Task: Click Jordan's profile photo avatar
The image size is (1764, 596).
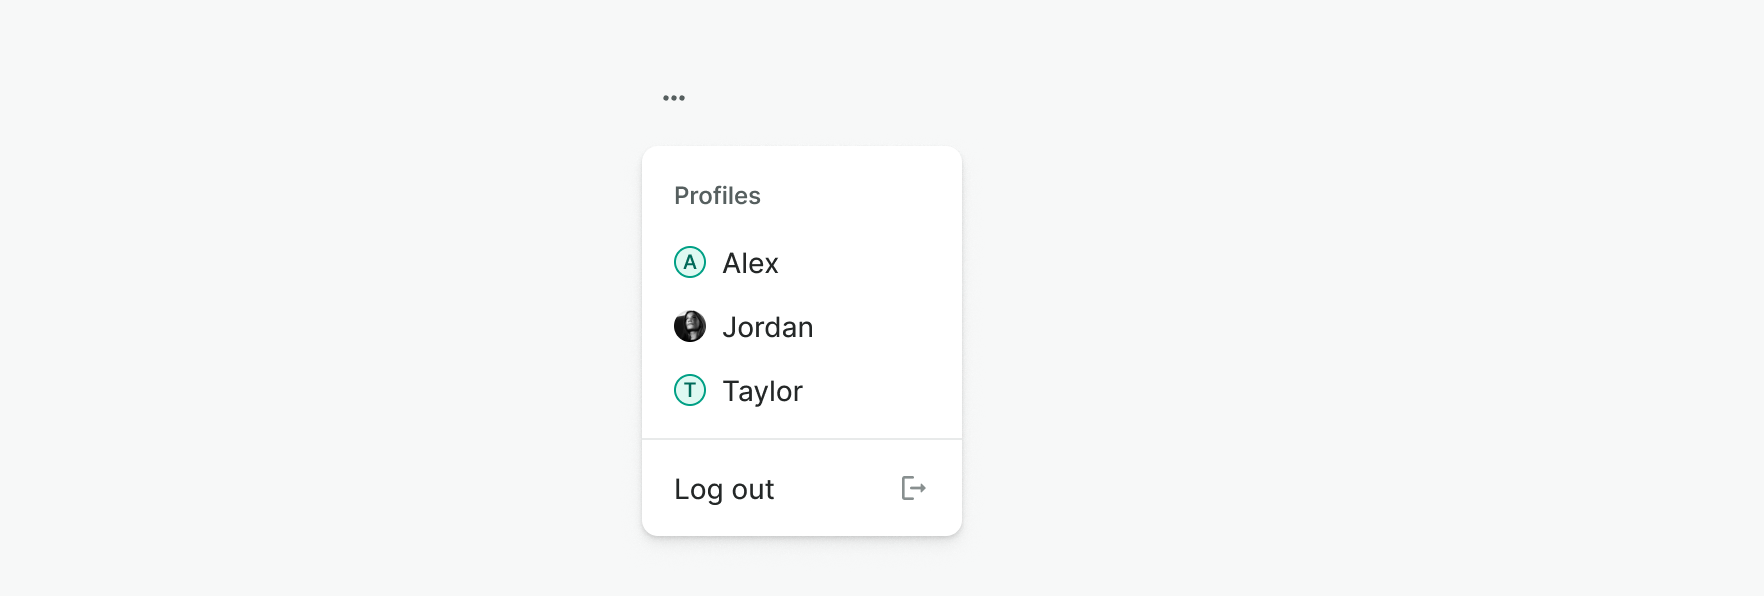Action: (x=690, y=326)
